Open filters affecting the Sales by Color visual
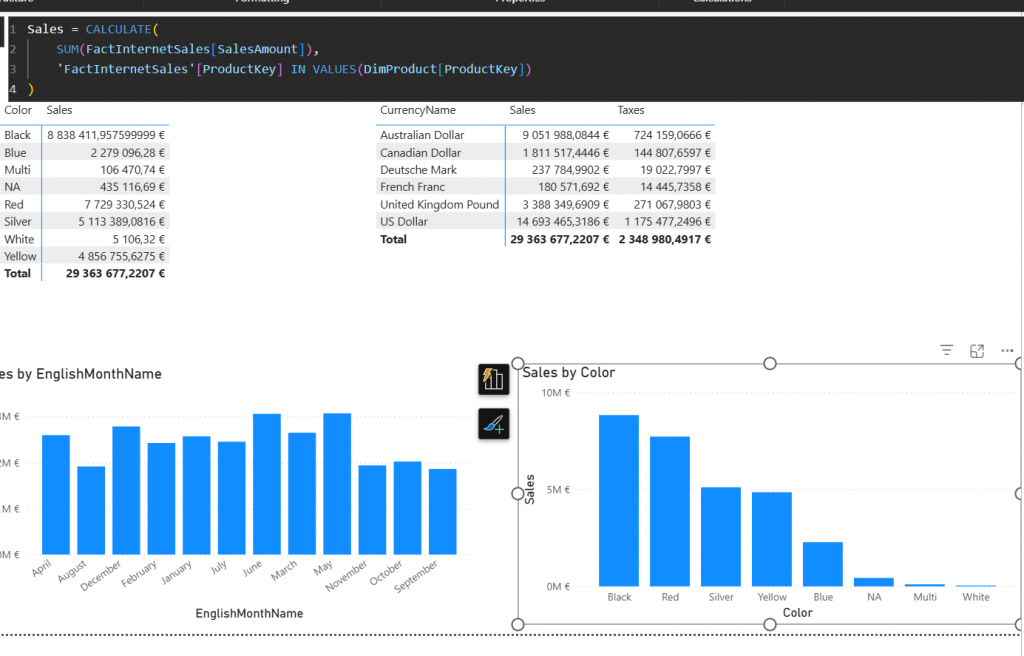Screen dimensions: 1024x656 point(946,350)
